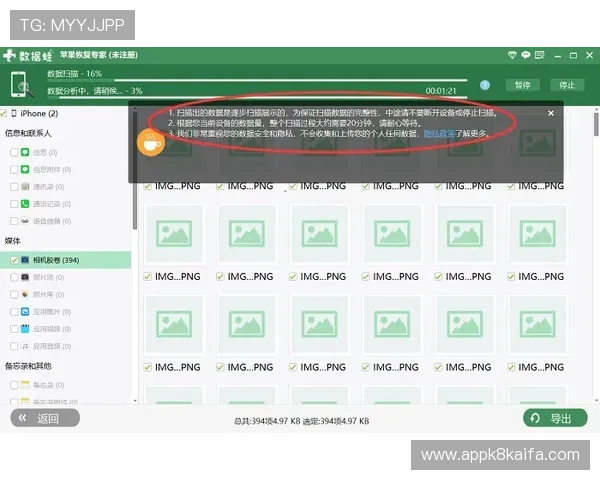Click the 停止 stop button
This screenshot has height=480, width=600.
coord(567,85)
